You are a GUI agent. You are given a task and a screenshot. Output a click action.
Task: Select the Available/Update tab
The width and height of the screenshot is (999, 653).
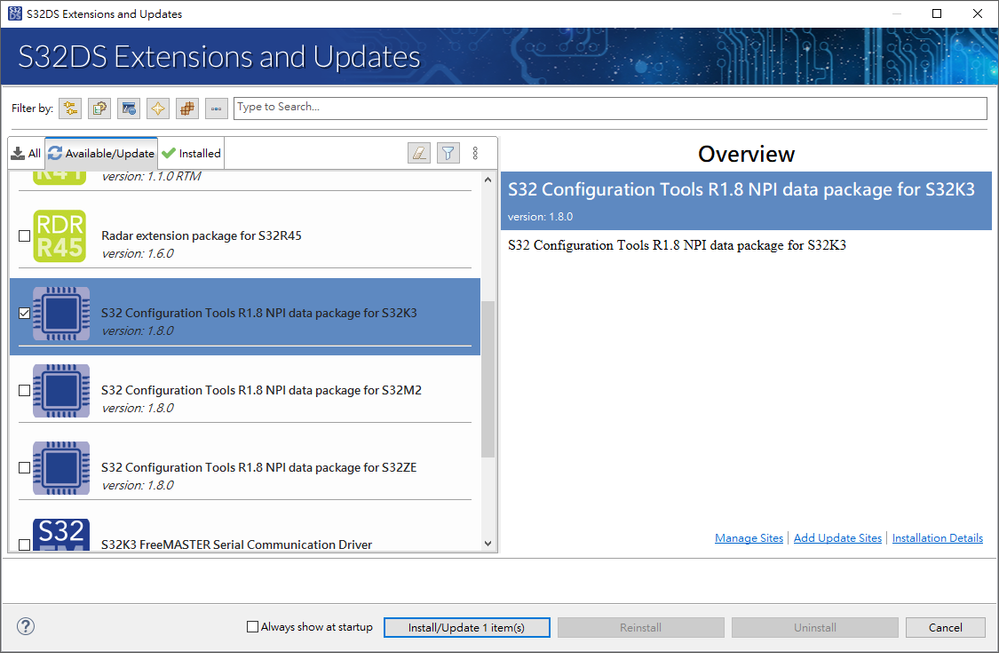coord(101,154)
